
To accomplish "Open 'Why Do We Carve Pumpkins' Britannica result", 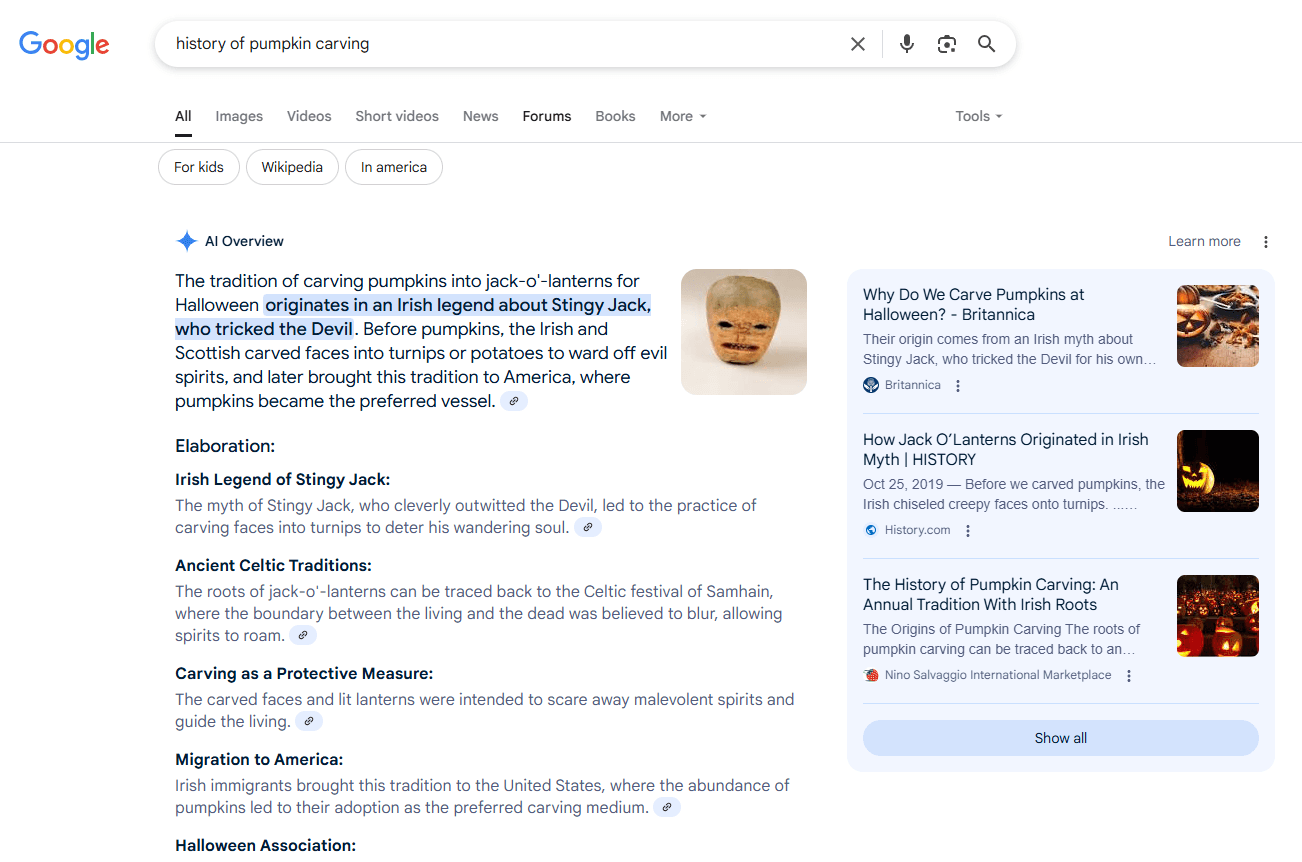I will 974,304.
